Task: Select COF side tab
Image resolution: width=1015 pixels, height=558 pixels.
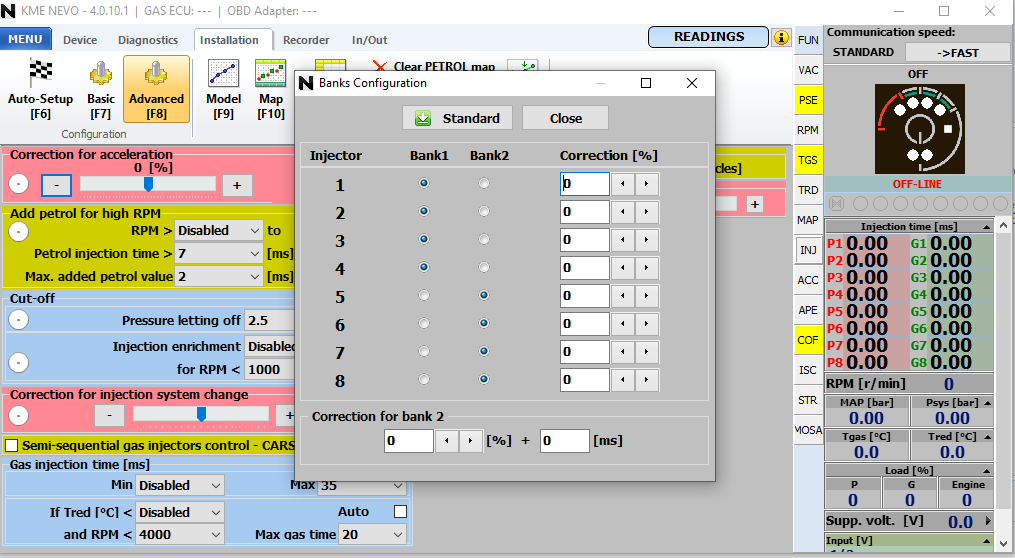Action: coord(808,340)
